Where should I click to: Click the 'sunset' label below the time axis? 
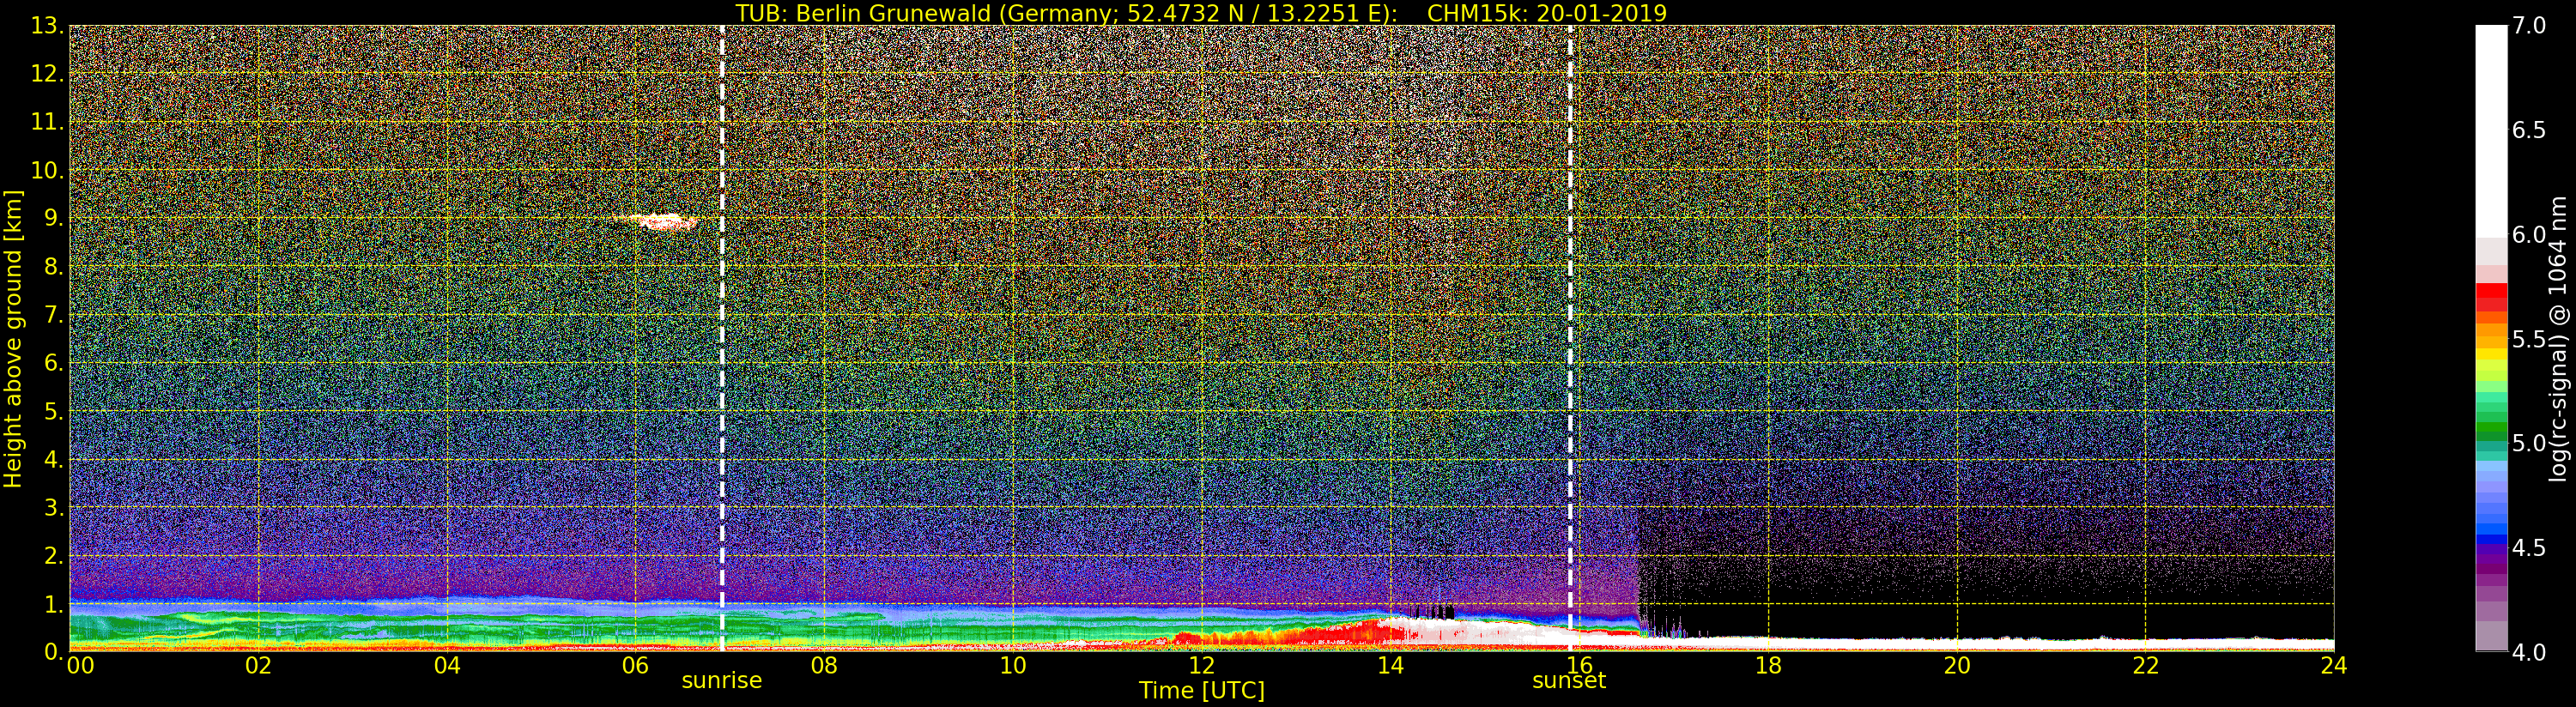(1569, 680)
